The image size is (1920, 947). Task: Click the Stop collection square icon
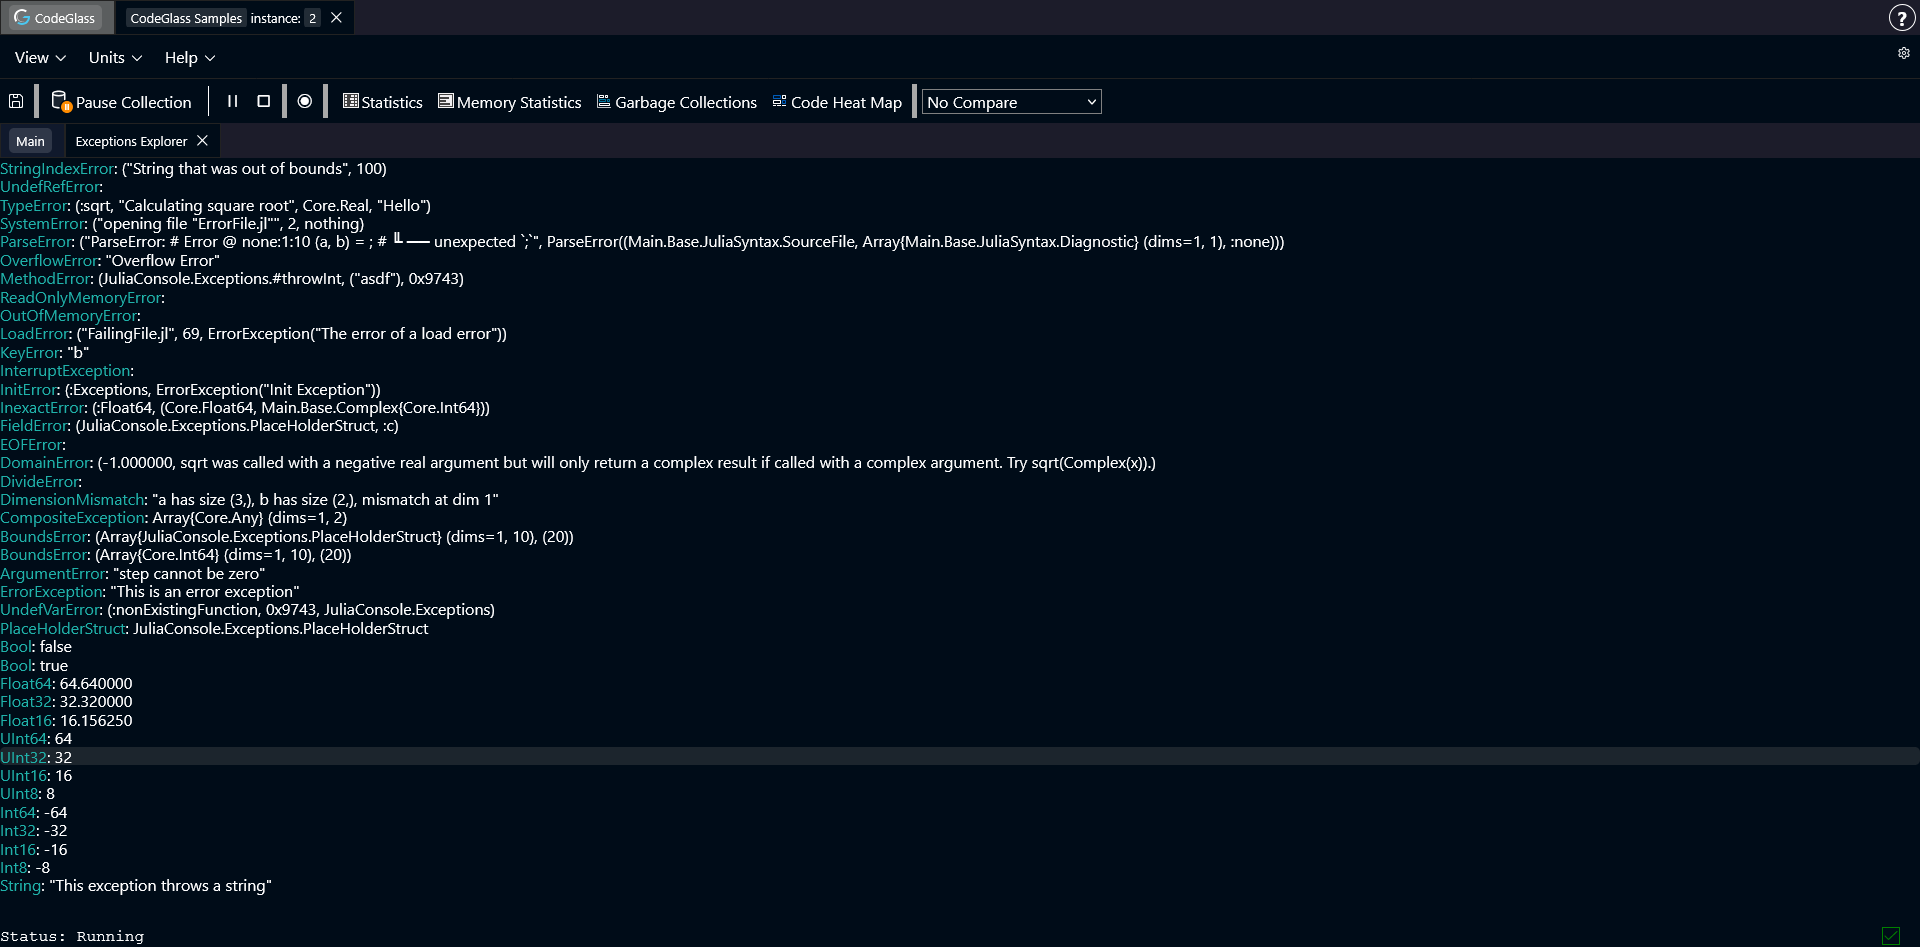tap(263, 101)
